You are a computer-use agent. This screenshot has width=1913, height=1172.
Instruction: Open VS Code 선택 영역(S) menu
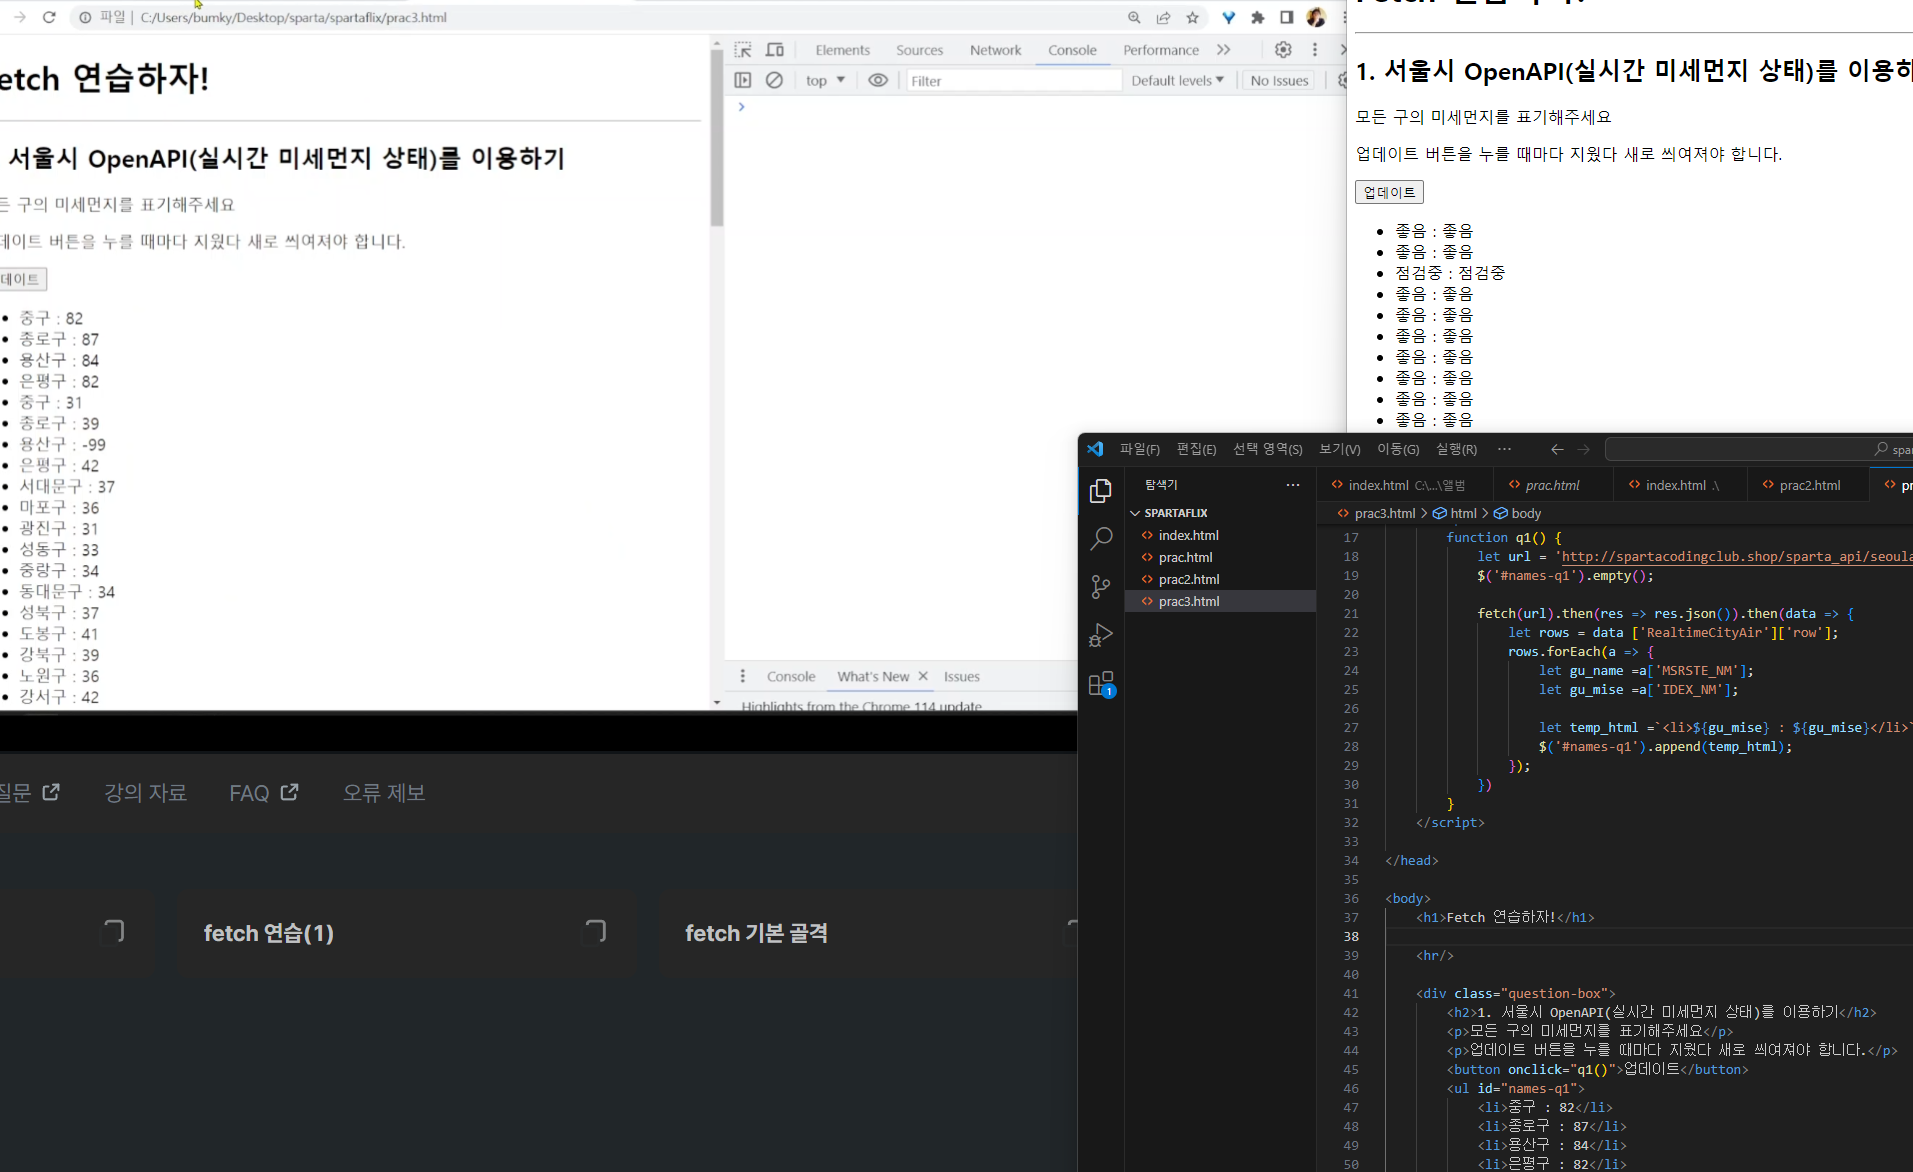click(x=1267, y=449)
